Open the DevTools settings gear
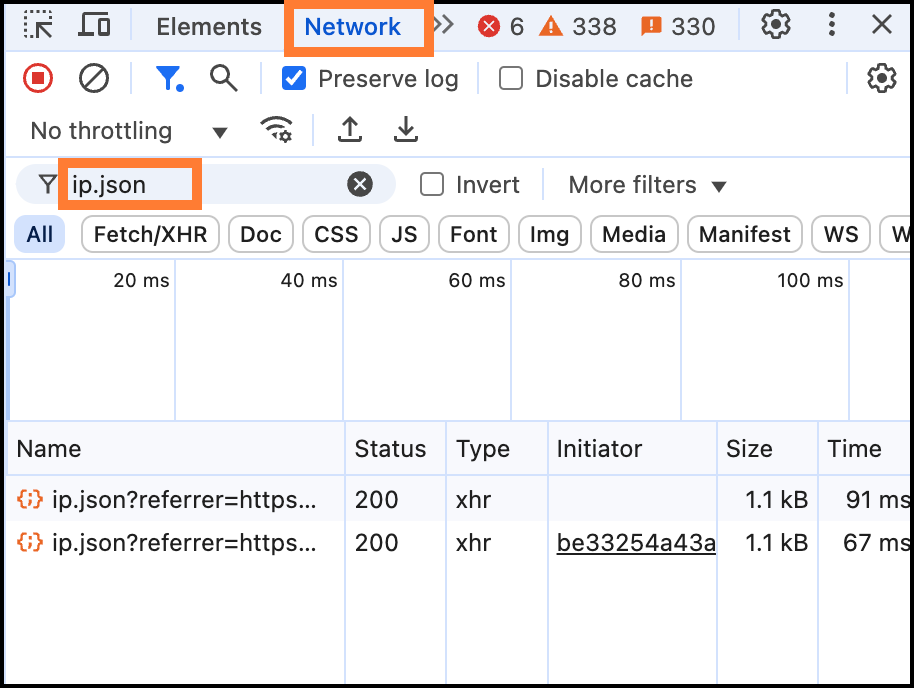 click(776, 26)
